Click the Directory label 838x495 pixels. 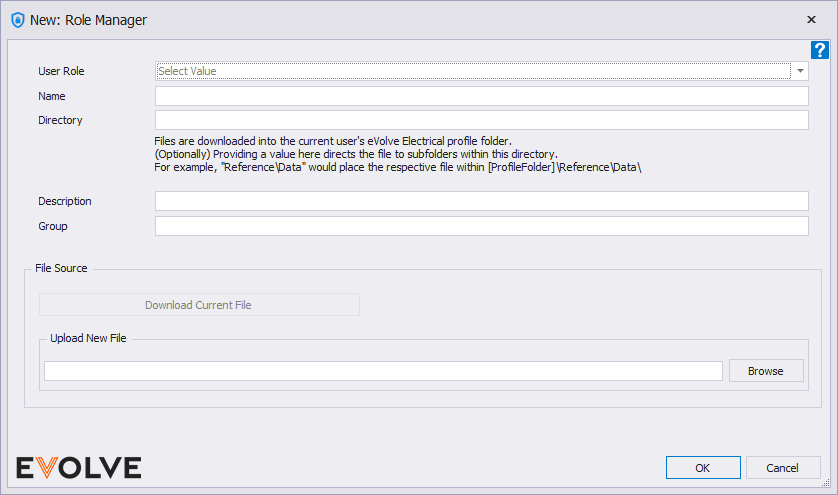click(60, 120)
